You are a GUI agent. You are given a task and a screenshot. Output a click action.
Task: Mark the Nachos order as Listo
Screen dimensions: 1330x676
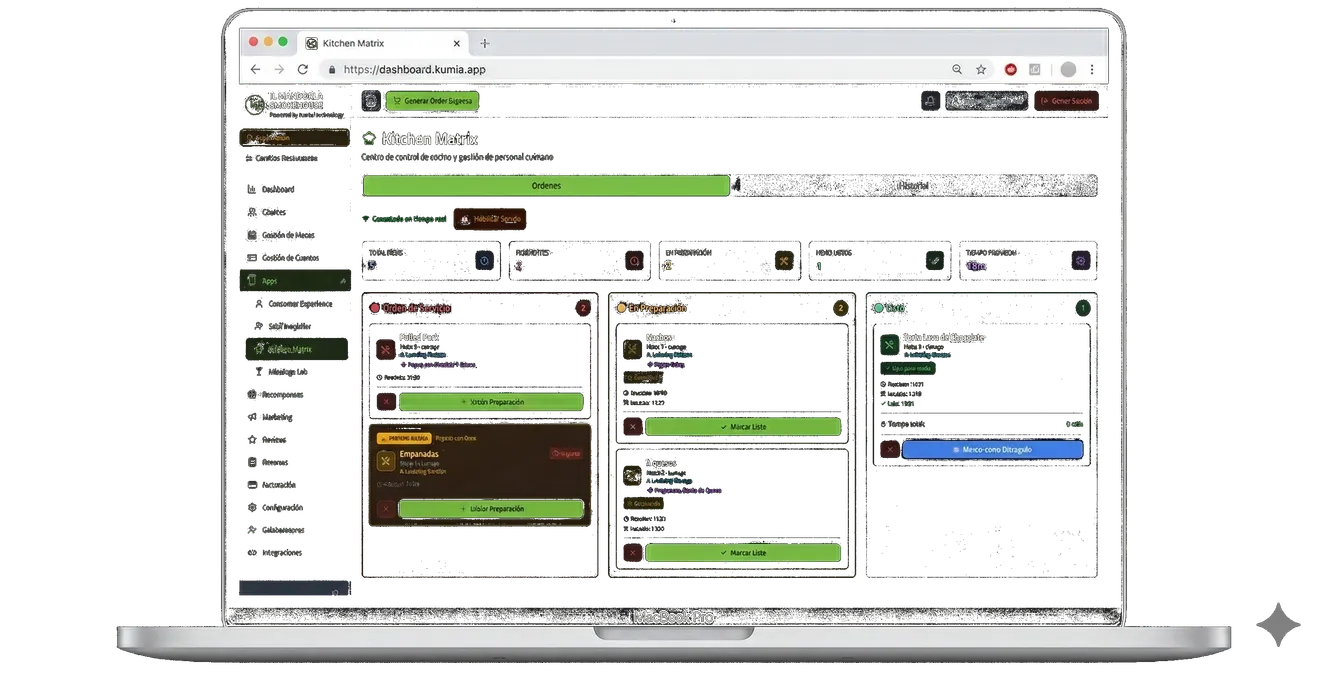(x=743, y=427)
